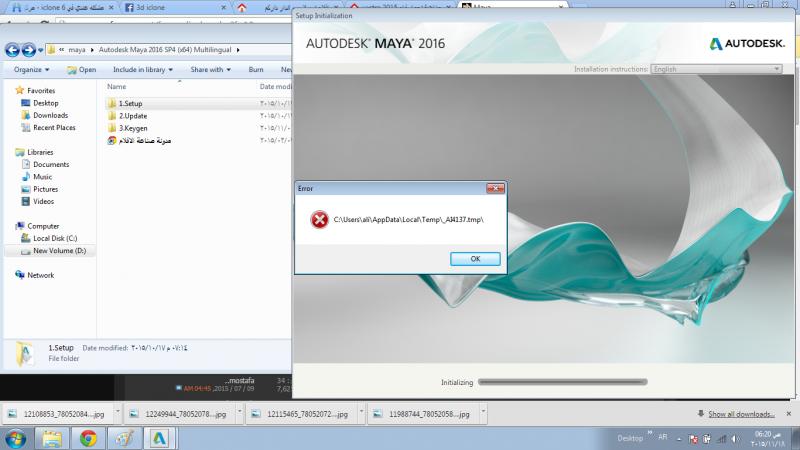The height and width of the screenshot is (450, 800).
Task: Select the 1.Setup folder
Action: tap(130, 104)
